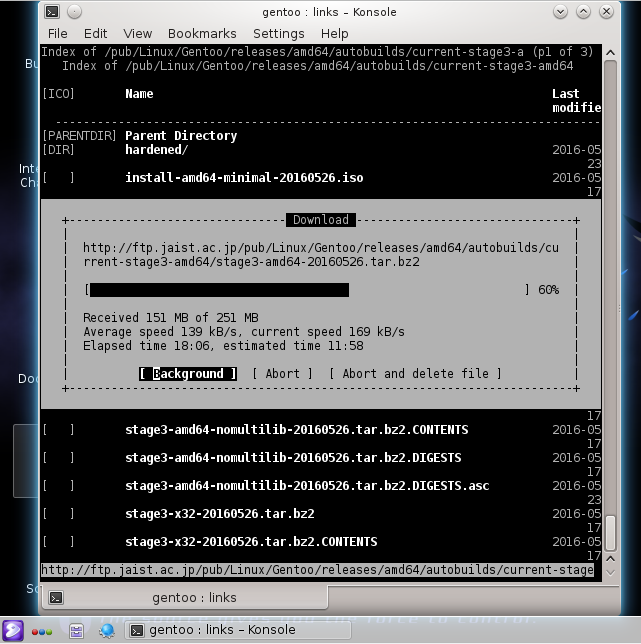Click the status bar URL at bottom
This screenshot has height=644, width=641.
(317, 570)
